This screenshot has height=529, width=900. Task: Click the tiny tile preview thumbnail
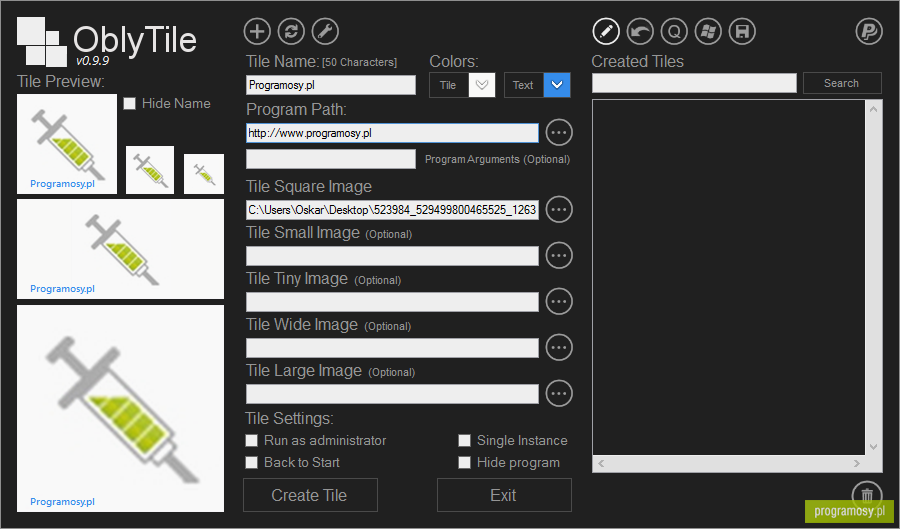pyautogui.click(x=204, y=174)
